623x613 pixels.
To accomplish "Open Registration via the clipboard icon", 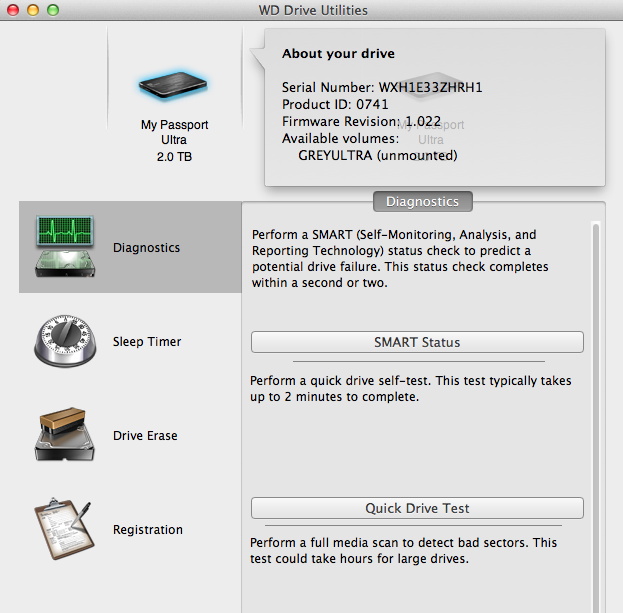I will (64, 529).
